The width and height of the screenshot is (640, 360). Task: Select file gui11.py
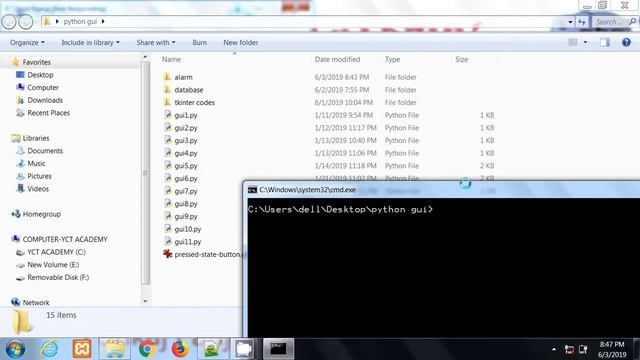(x=182, y=242)
